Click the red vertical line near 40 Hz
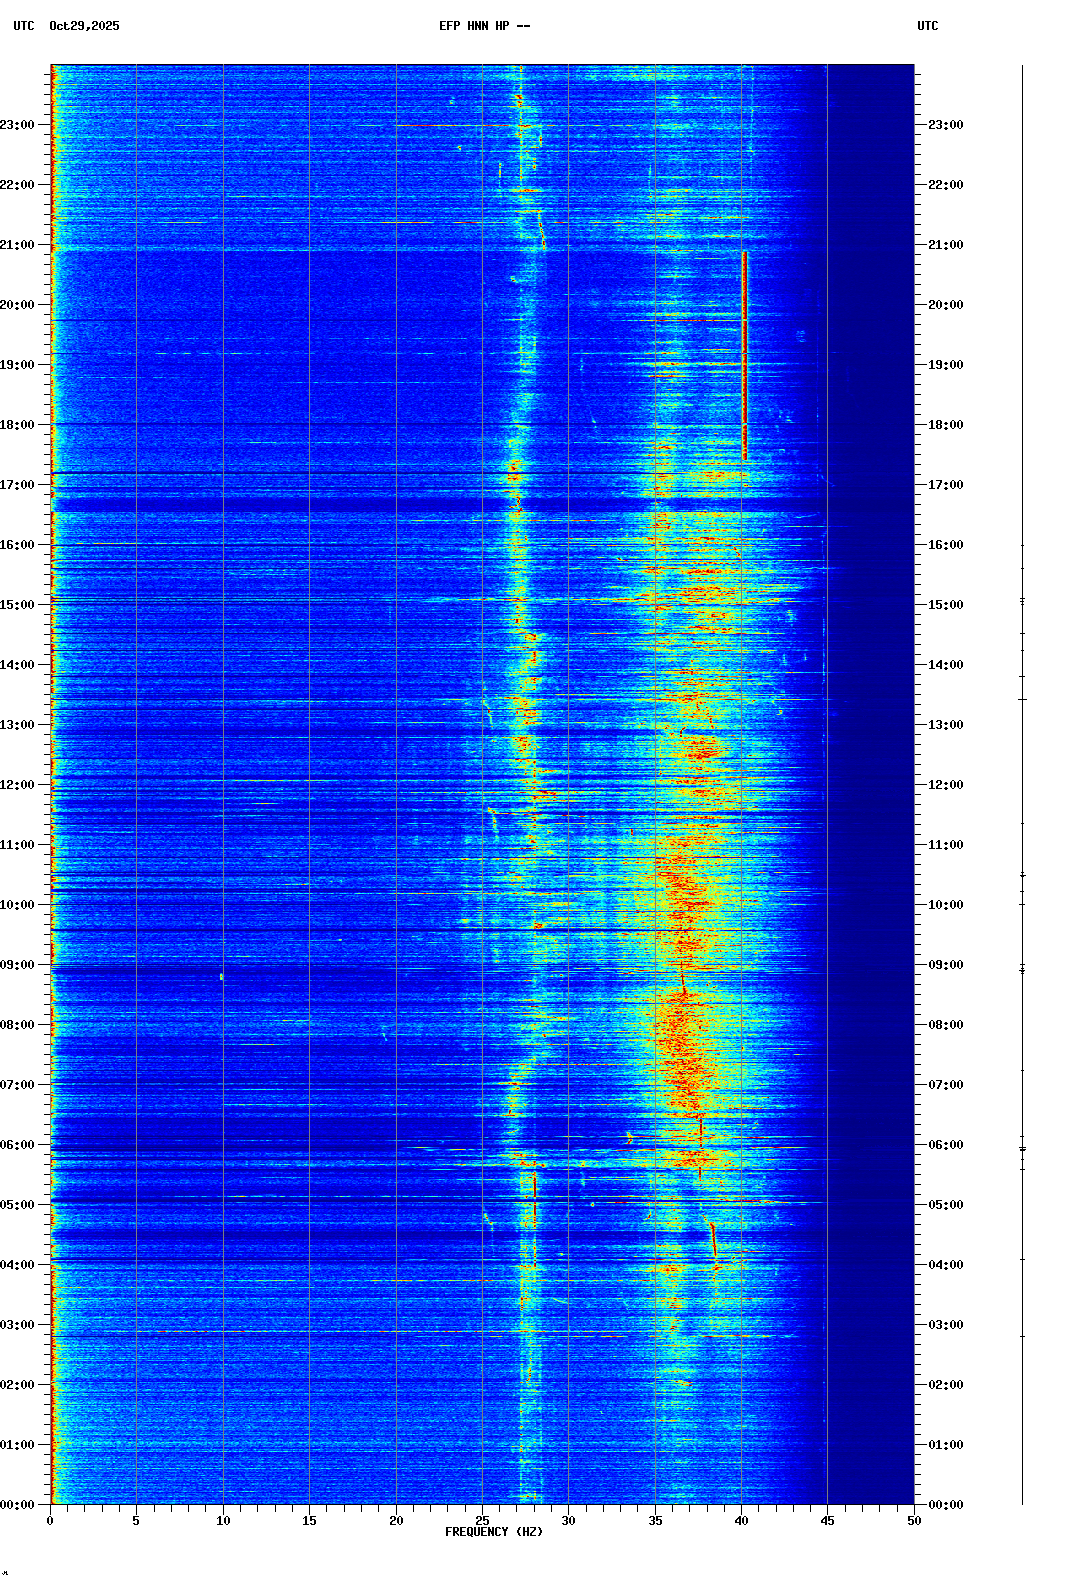The width and height of the screenshot is (1066, 1584). [x=745, y=355]
